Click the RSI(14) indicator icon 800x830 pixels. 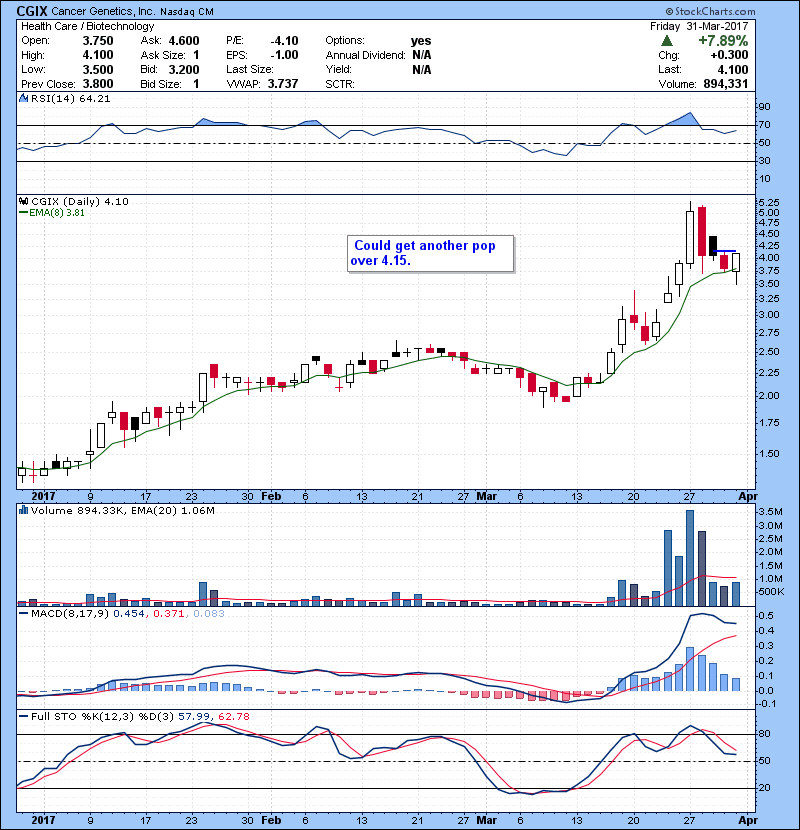click(x=23, y=98)
